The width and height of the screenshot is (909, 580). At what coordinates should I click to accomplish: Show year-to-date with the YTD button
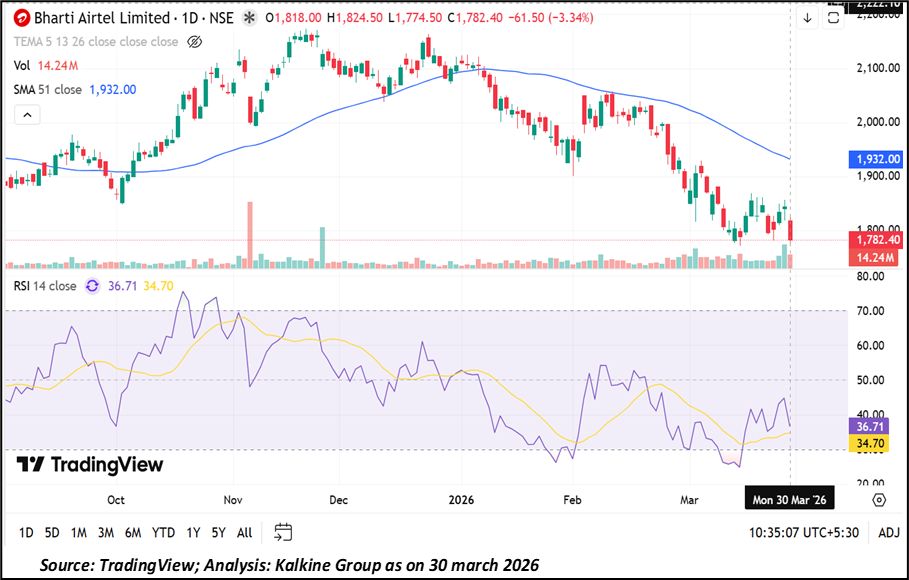(162, 532)
